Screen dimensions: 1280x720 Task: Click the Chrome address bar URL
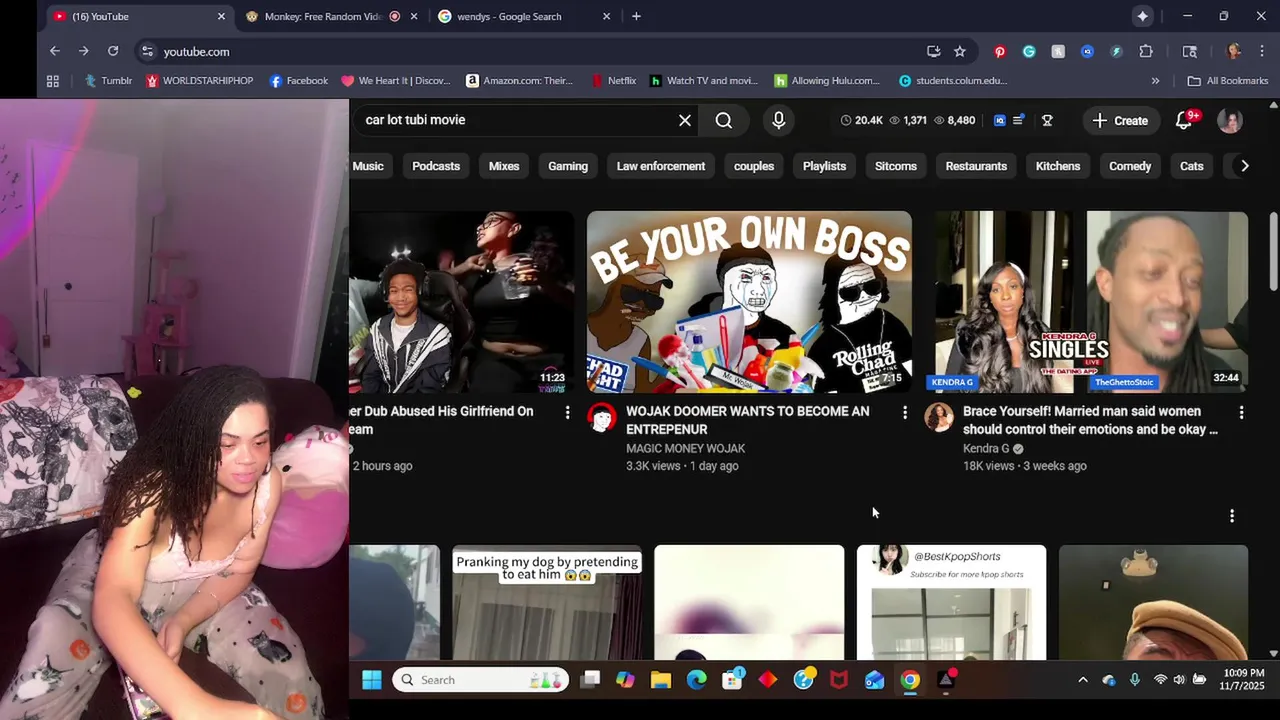coord(196,51)
